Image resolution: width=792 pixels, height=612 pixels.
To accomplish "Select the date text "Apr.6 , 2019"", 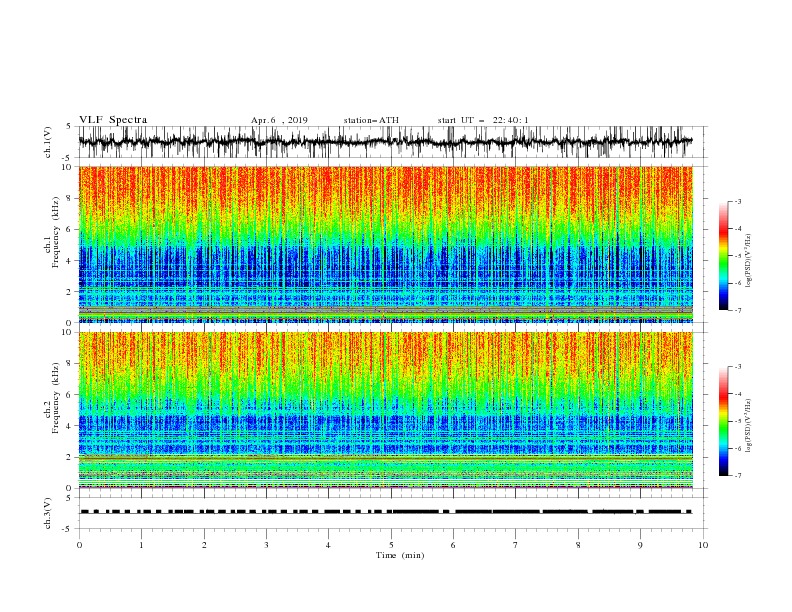I will [279, 120].
